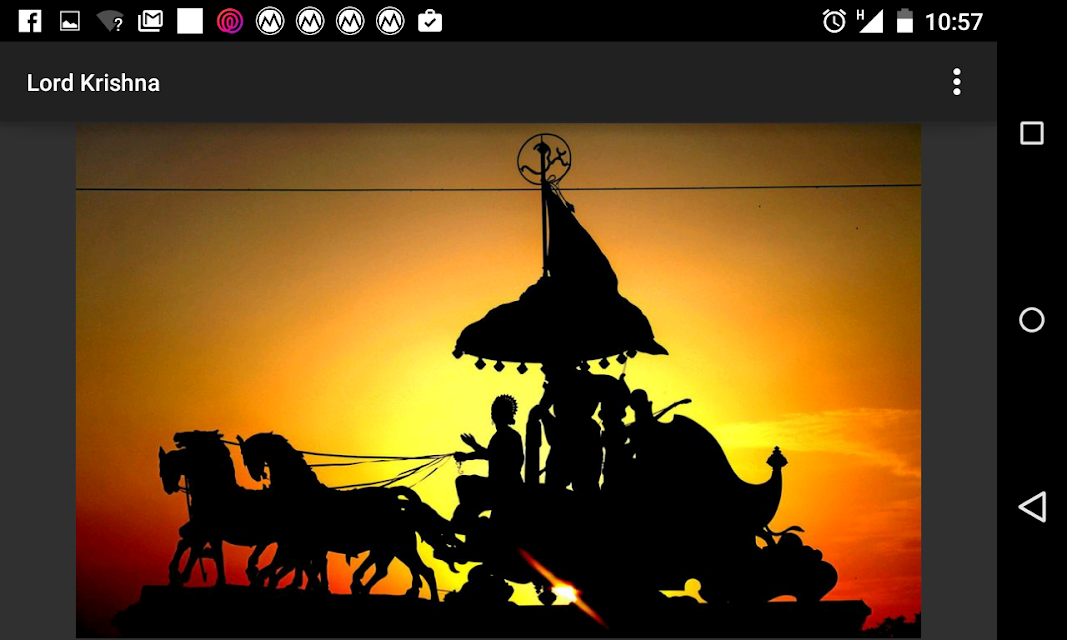Screen dimensions: 1067x640
Task: Tap the white square notification icon
Action: [190, 21]
